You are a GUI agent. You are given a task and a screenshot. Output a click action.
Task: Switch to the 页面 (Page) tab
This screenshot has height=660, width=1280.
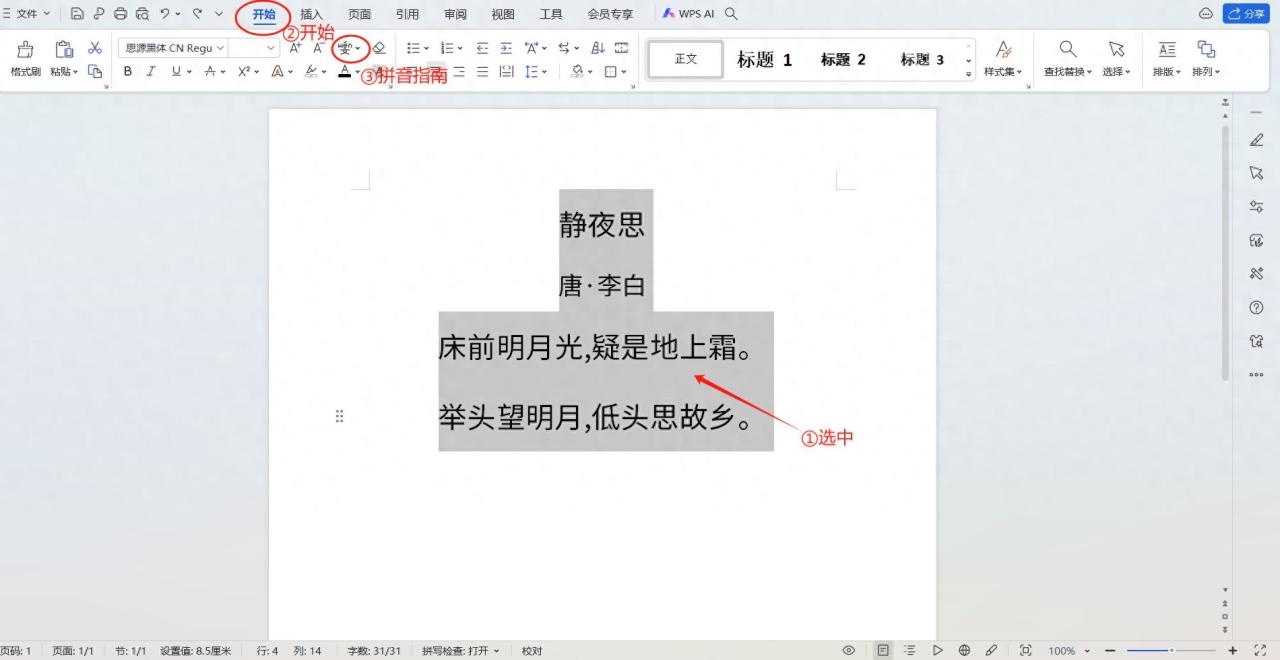[x=359, y=14]
